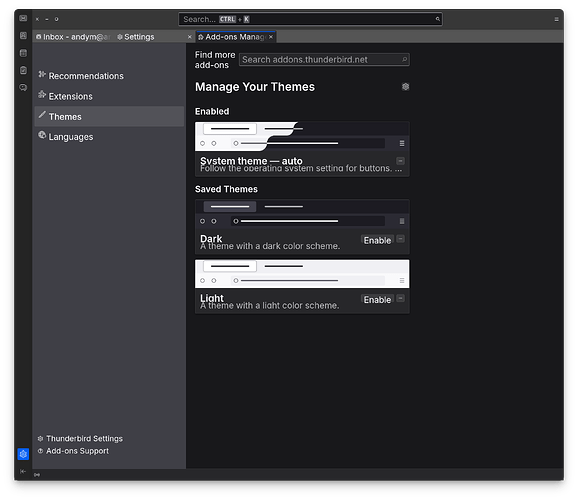Image resolution: width=577 pixels, height=500 pixels.
Task: Click the addons.thunderbird.net search field
Action: point(324,60)
